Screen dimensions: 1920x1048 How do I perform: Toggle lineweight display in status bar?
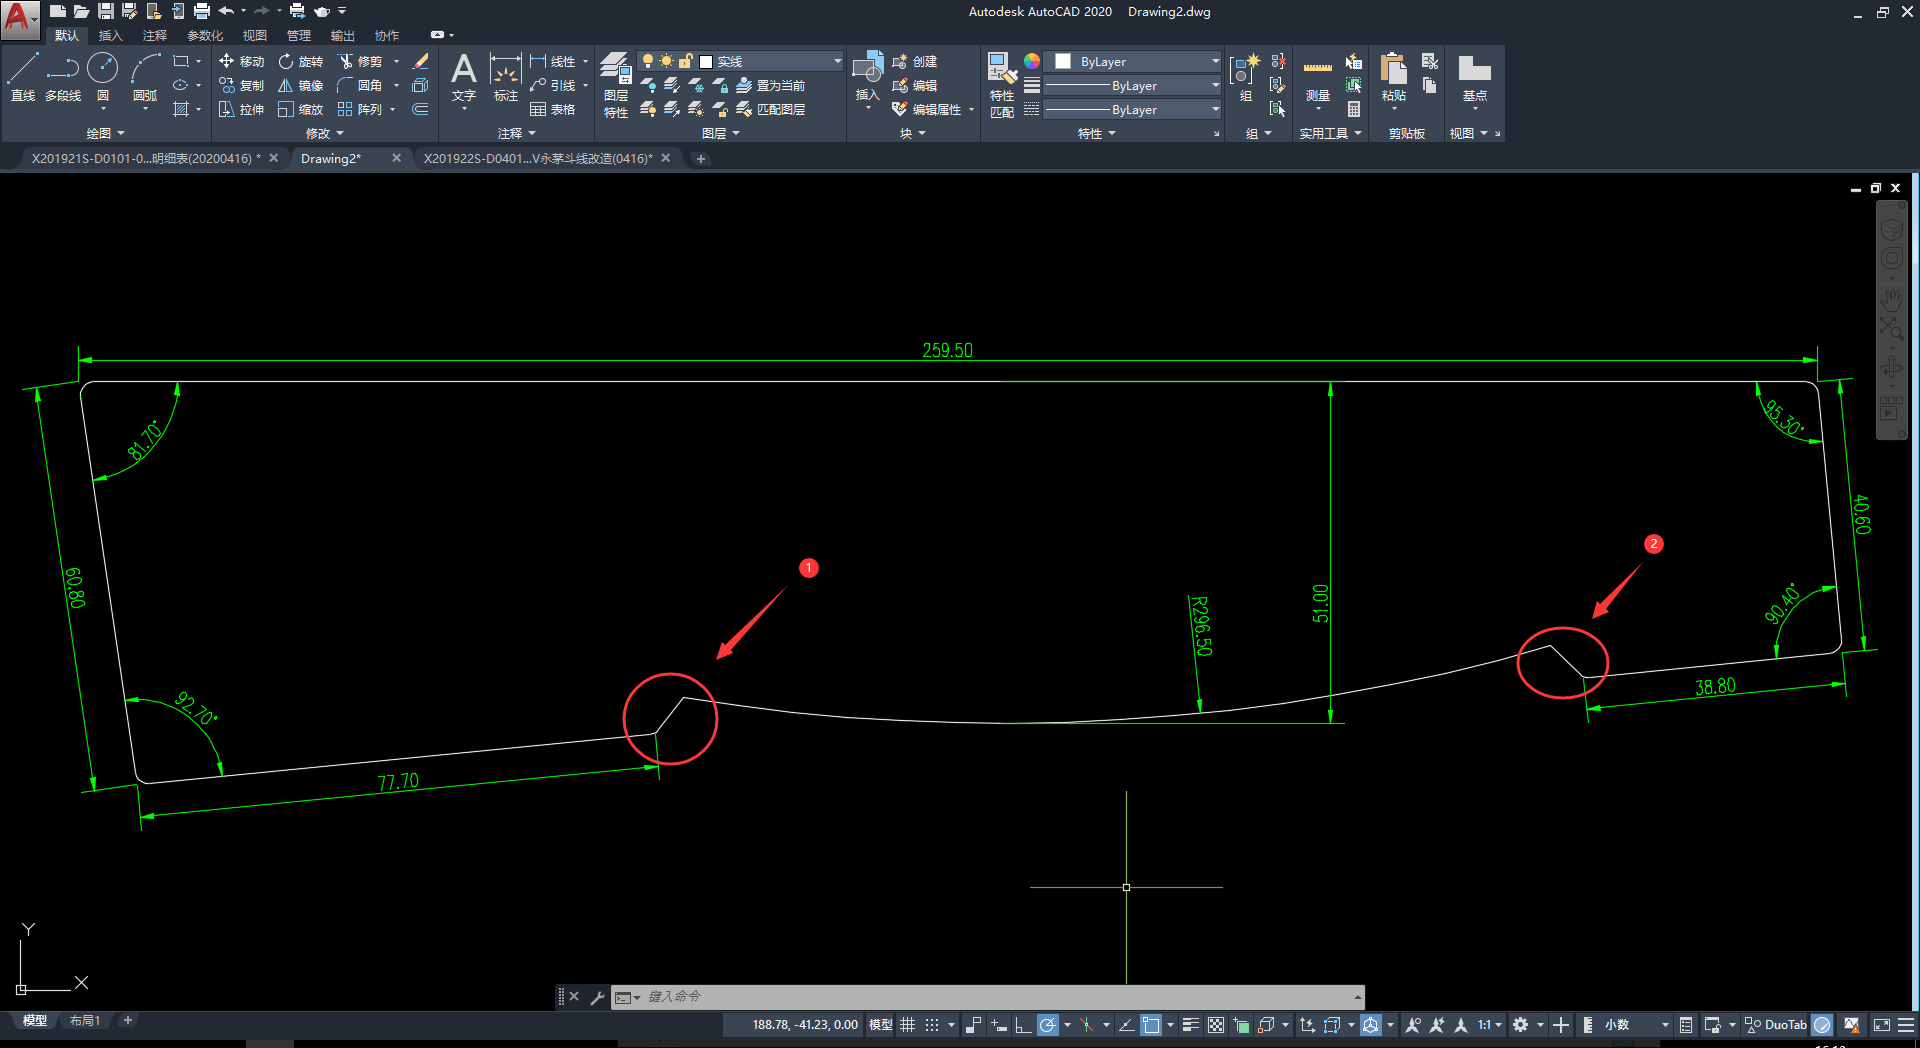click(1190, 1024)
